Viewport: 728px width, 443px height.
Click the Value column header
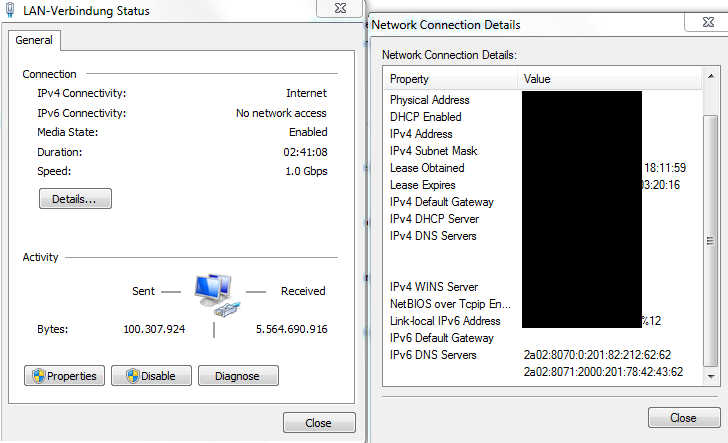pos(610,79)
